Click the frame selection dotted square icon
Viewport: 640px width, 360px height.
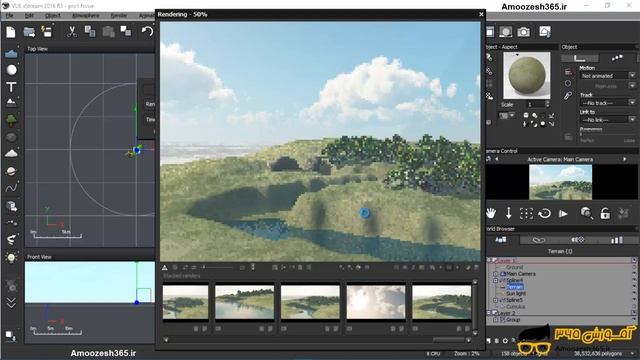click(x=526, y=213)
